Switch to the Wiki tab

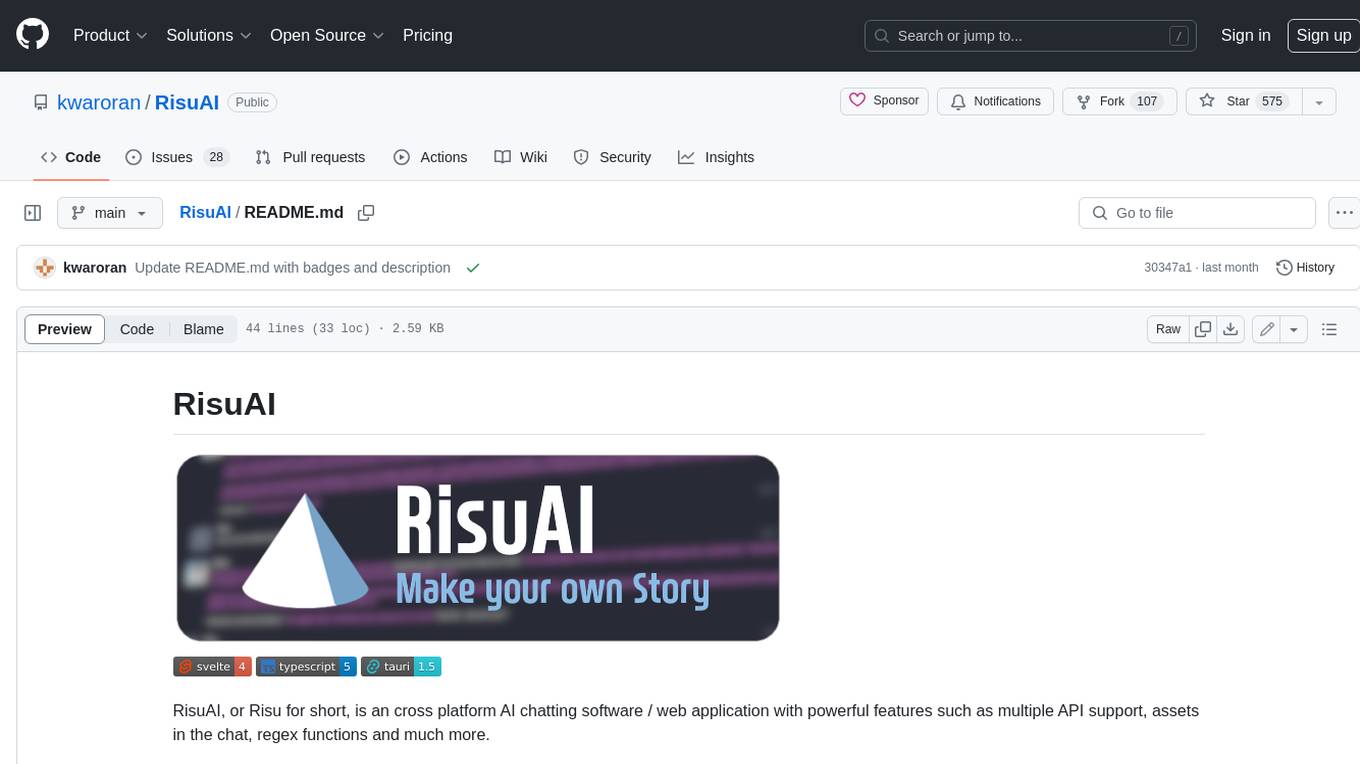(521, 157)
